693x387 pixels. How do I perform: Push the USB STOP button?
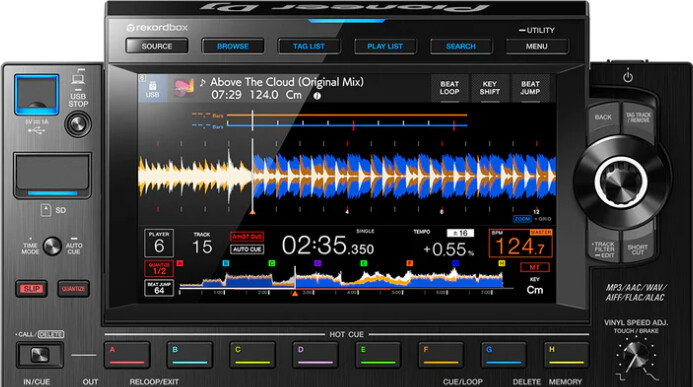(x=78, y=124)
